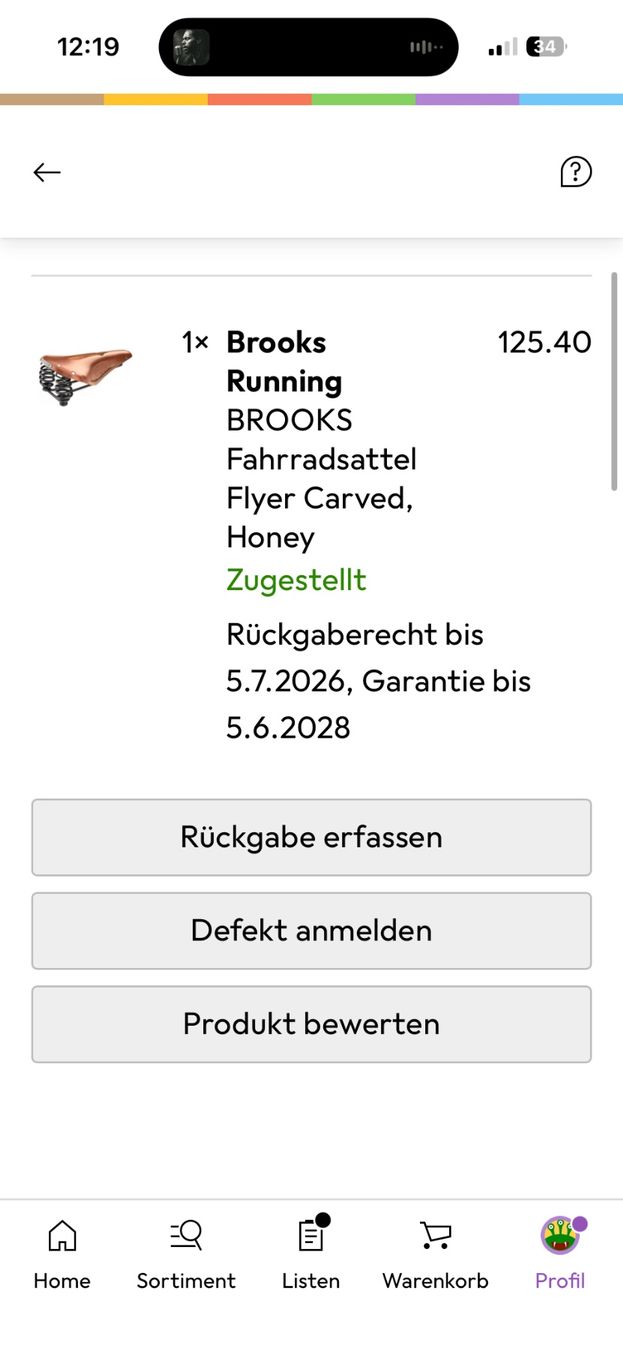Click the Rückgabe erfassen button
The image size is (623, 1350).
point(311,837)
